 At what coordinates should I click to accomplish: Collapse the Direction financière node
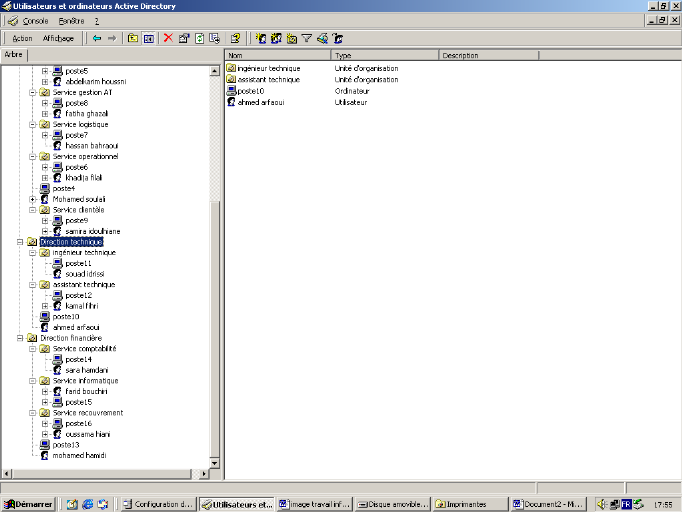[x=20, y=338]
